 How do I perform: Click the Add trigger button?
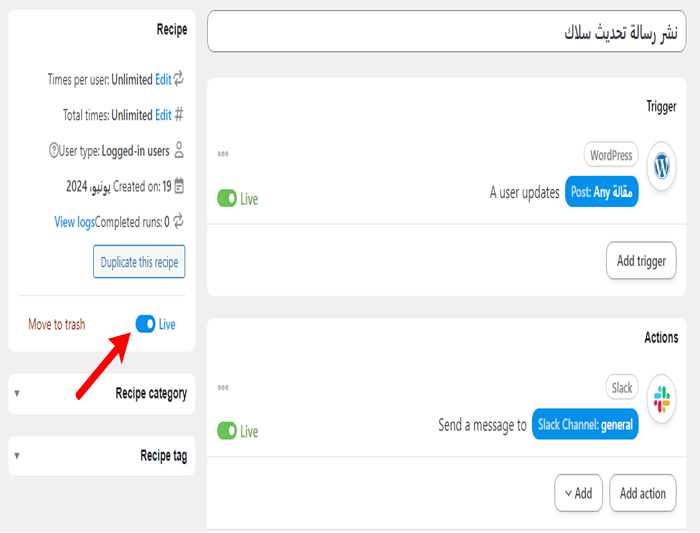pyautogui.click(x=641, y=261)
